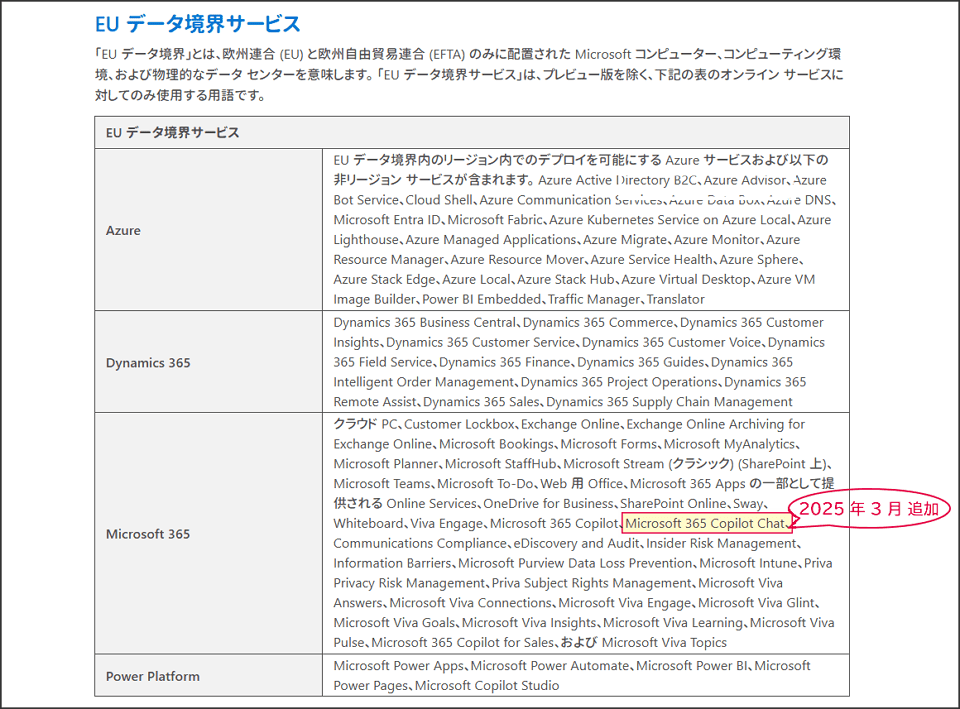Image resolution: width=960 pixels, height=709 pixels.
Task: Click the text "Cloud Shell"
Action: click(439, 200)
